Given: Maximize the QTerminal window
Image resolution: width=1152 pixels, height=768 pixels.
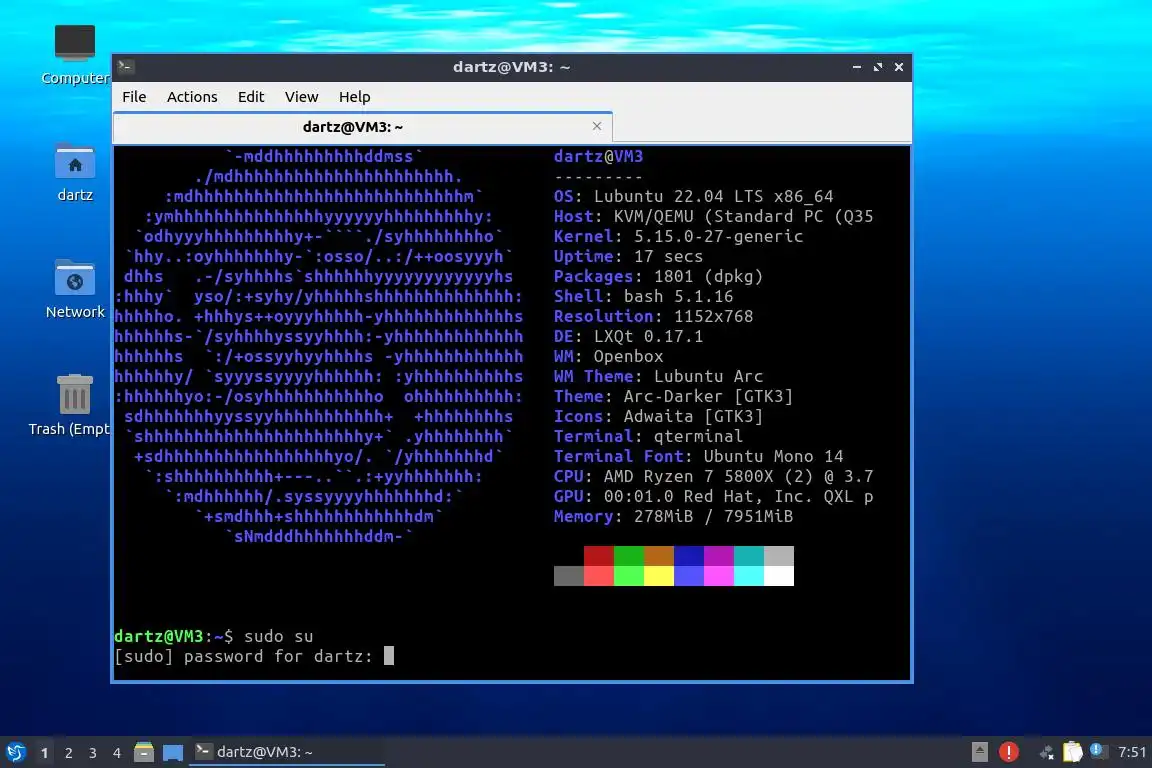Looking at the screenshot, I should pyautogui.click(x=877, y=67).
